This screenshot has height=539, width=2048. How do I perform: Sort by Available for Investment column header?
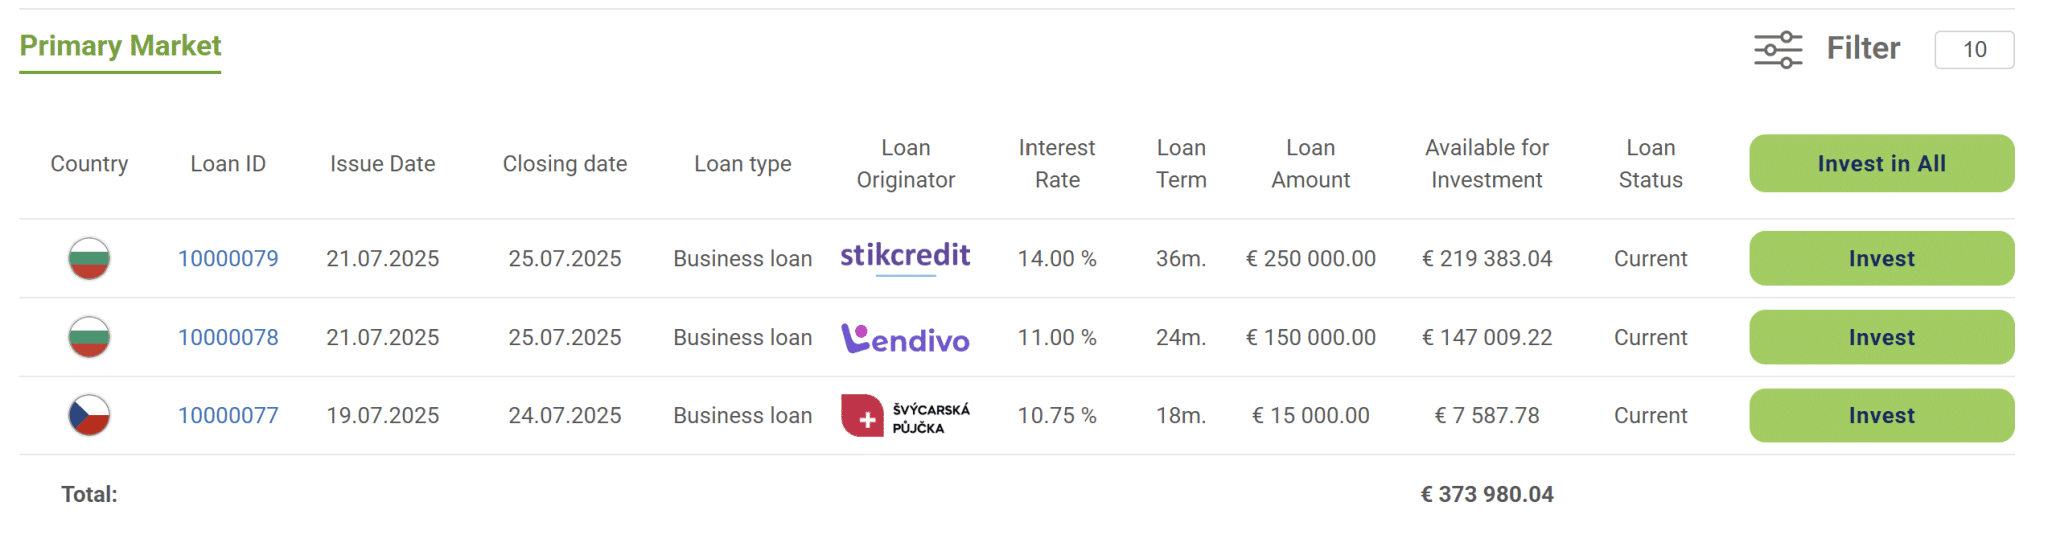(1487, 164)
